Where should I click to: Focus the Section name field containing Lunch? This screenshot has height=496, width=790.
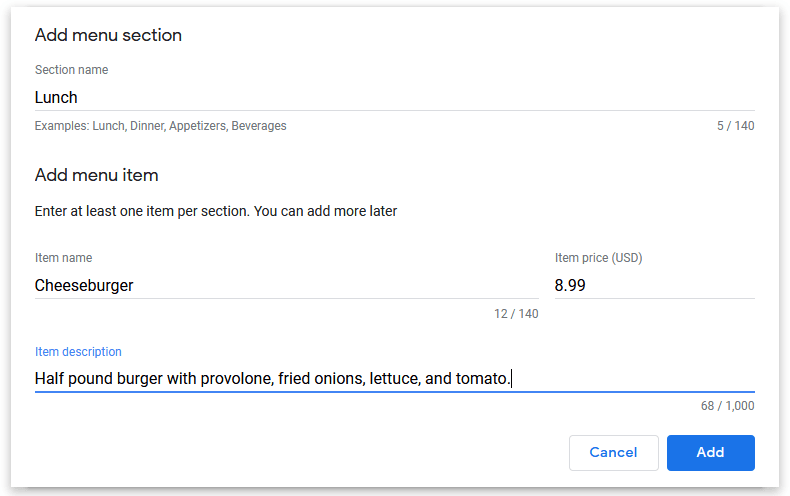[394, 97]
